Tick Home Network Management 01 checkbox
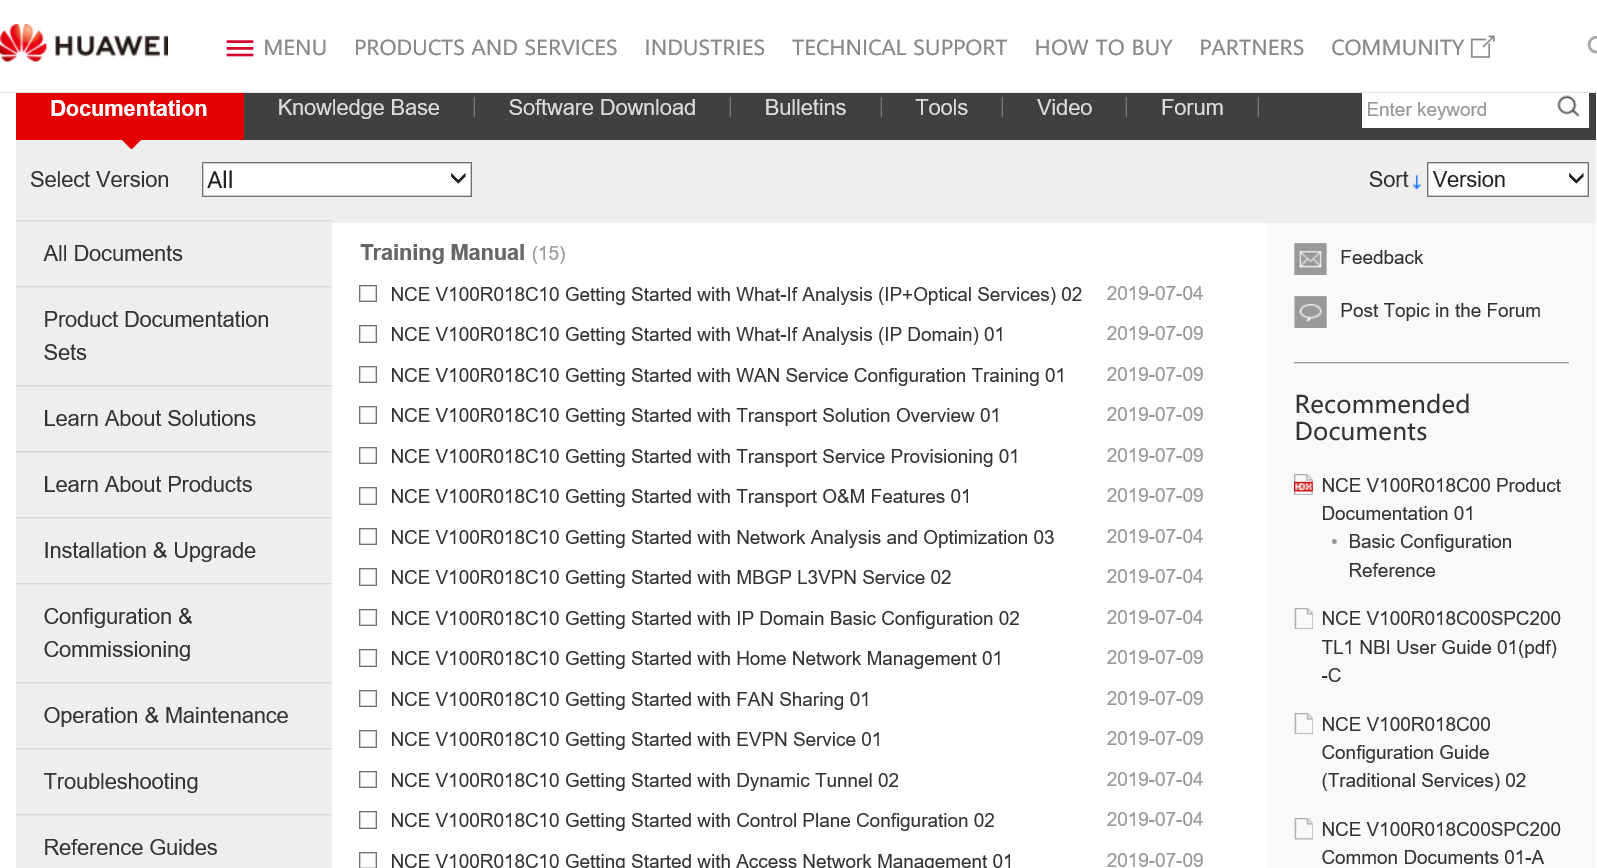The image size is (1597, 868). click(x=368, y=658)
